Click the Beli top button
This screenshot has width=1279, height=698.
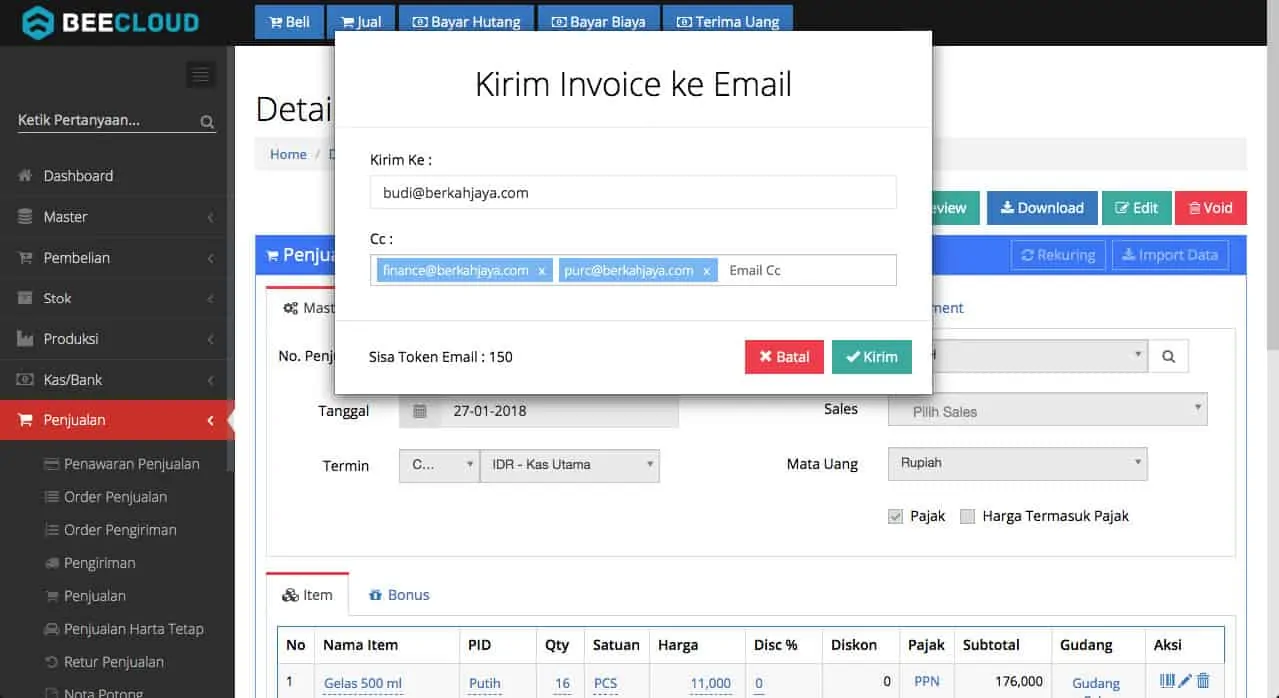click(289, 22)
